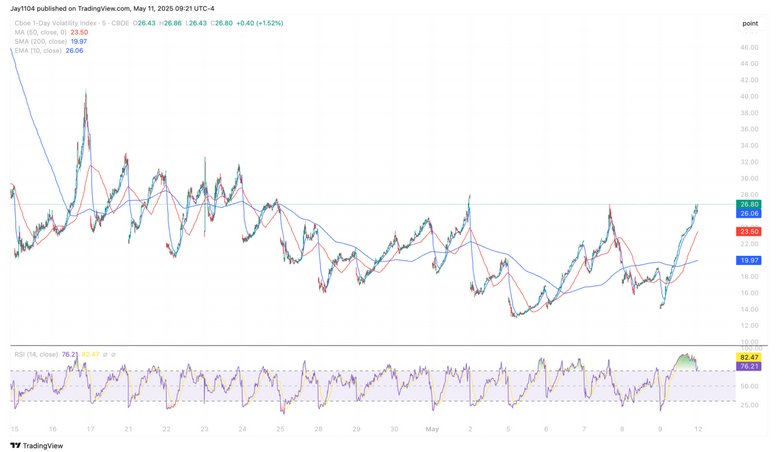784x452 pixels.
Task: Click the purple '76.21' RSI axis tag
Action: [749, 366]
